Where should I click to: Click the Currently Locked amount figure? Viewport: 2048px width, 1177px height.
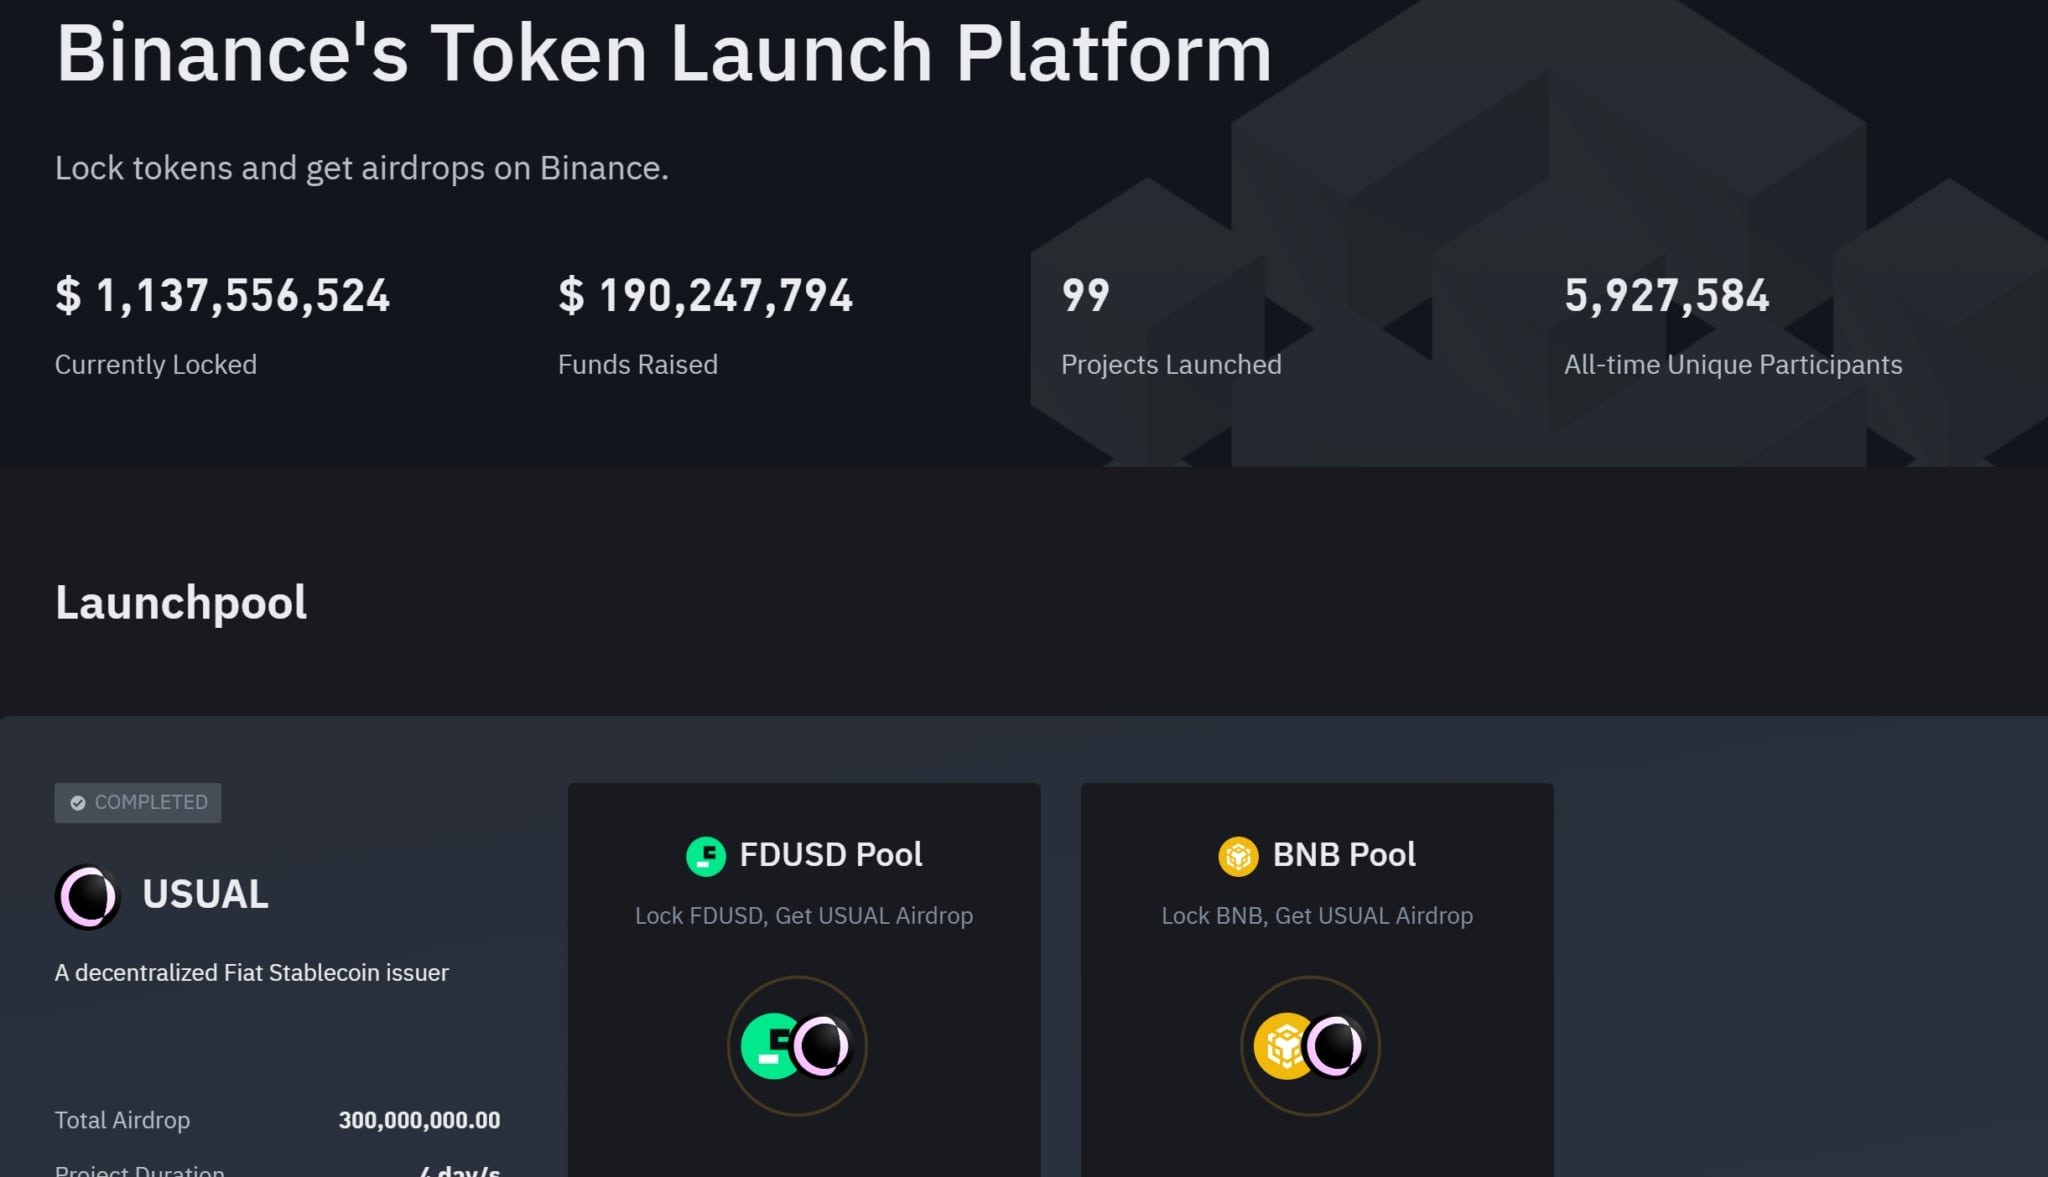223,296
